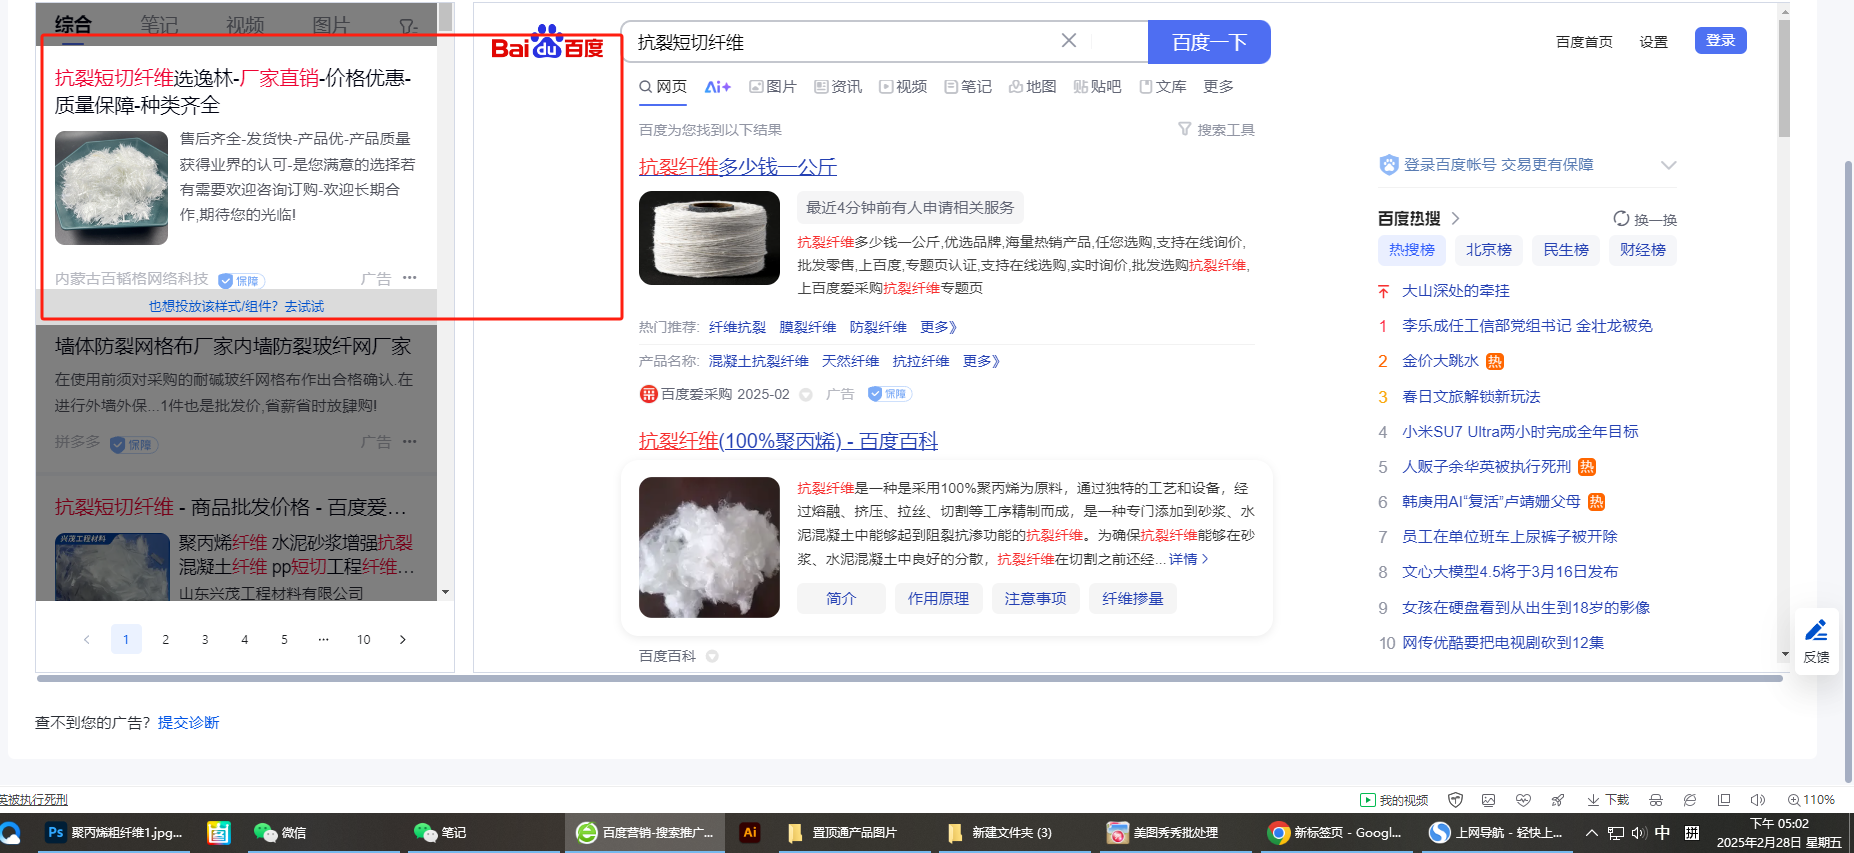
Task: Select the 北京榜 hot list tab
Action: tap(1489, 250)
